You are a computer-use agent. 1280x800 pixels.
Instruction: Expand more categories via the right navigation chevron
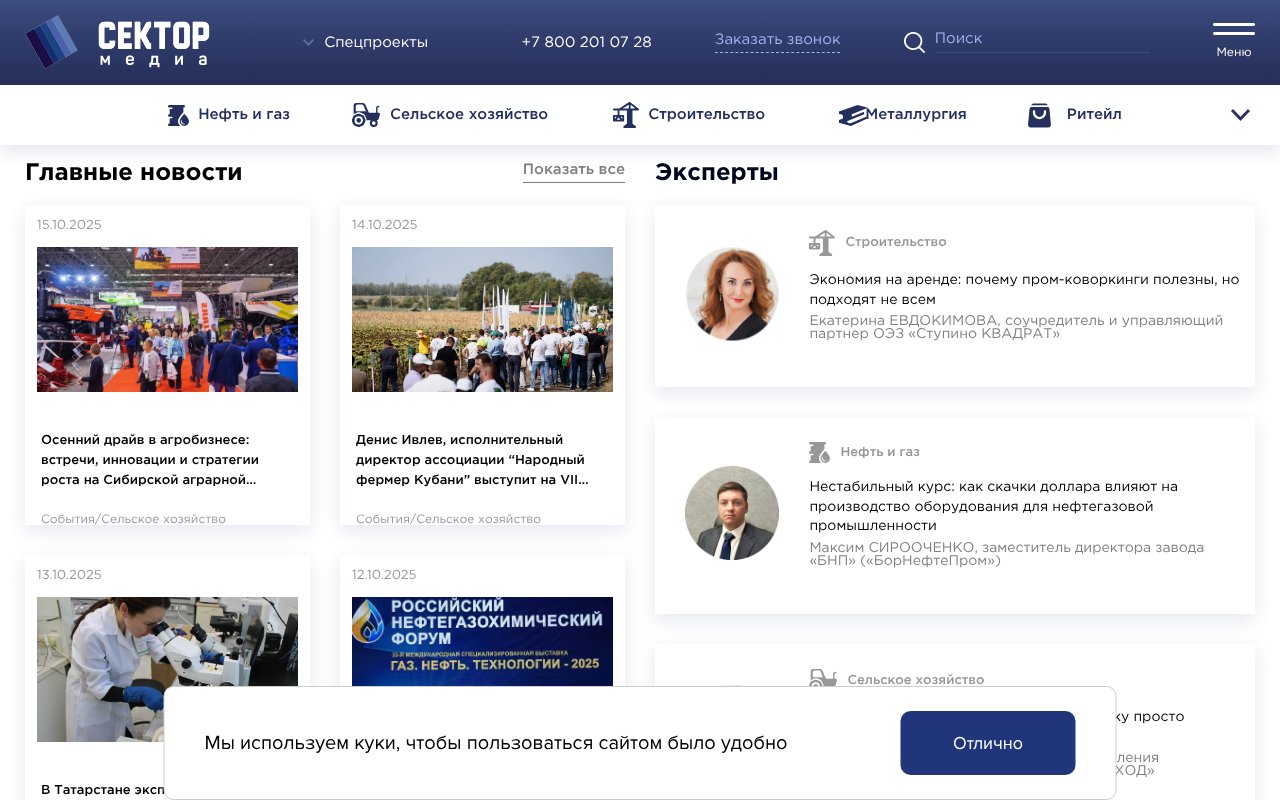[1240, 114]
